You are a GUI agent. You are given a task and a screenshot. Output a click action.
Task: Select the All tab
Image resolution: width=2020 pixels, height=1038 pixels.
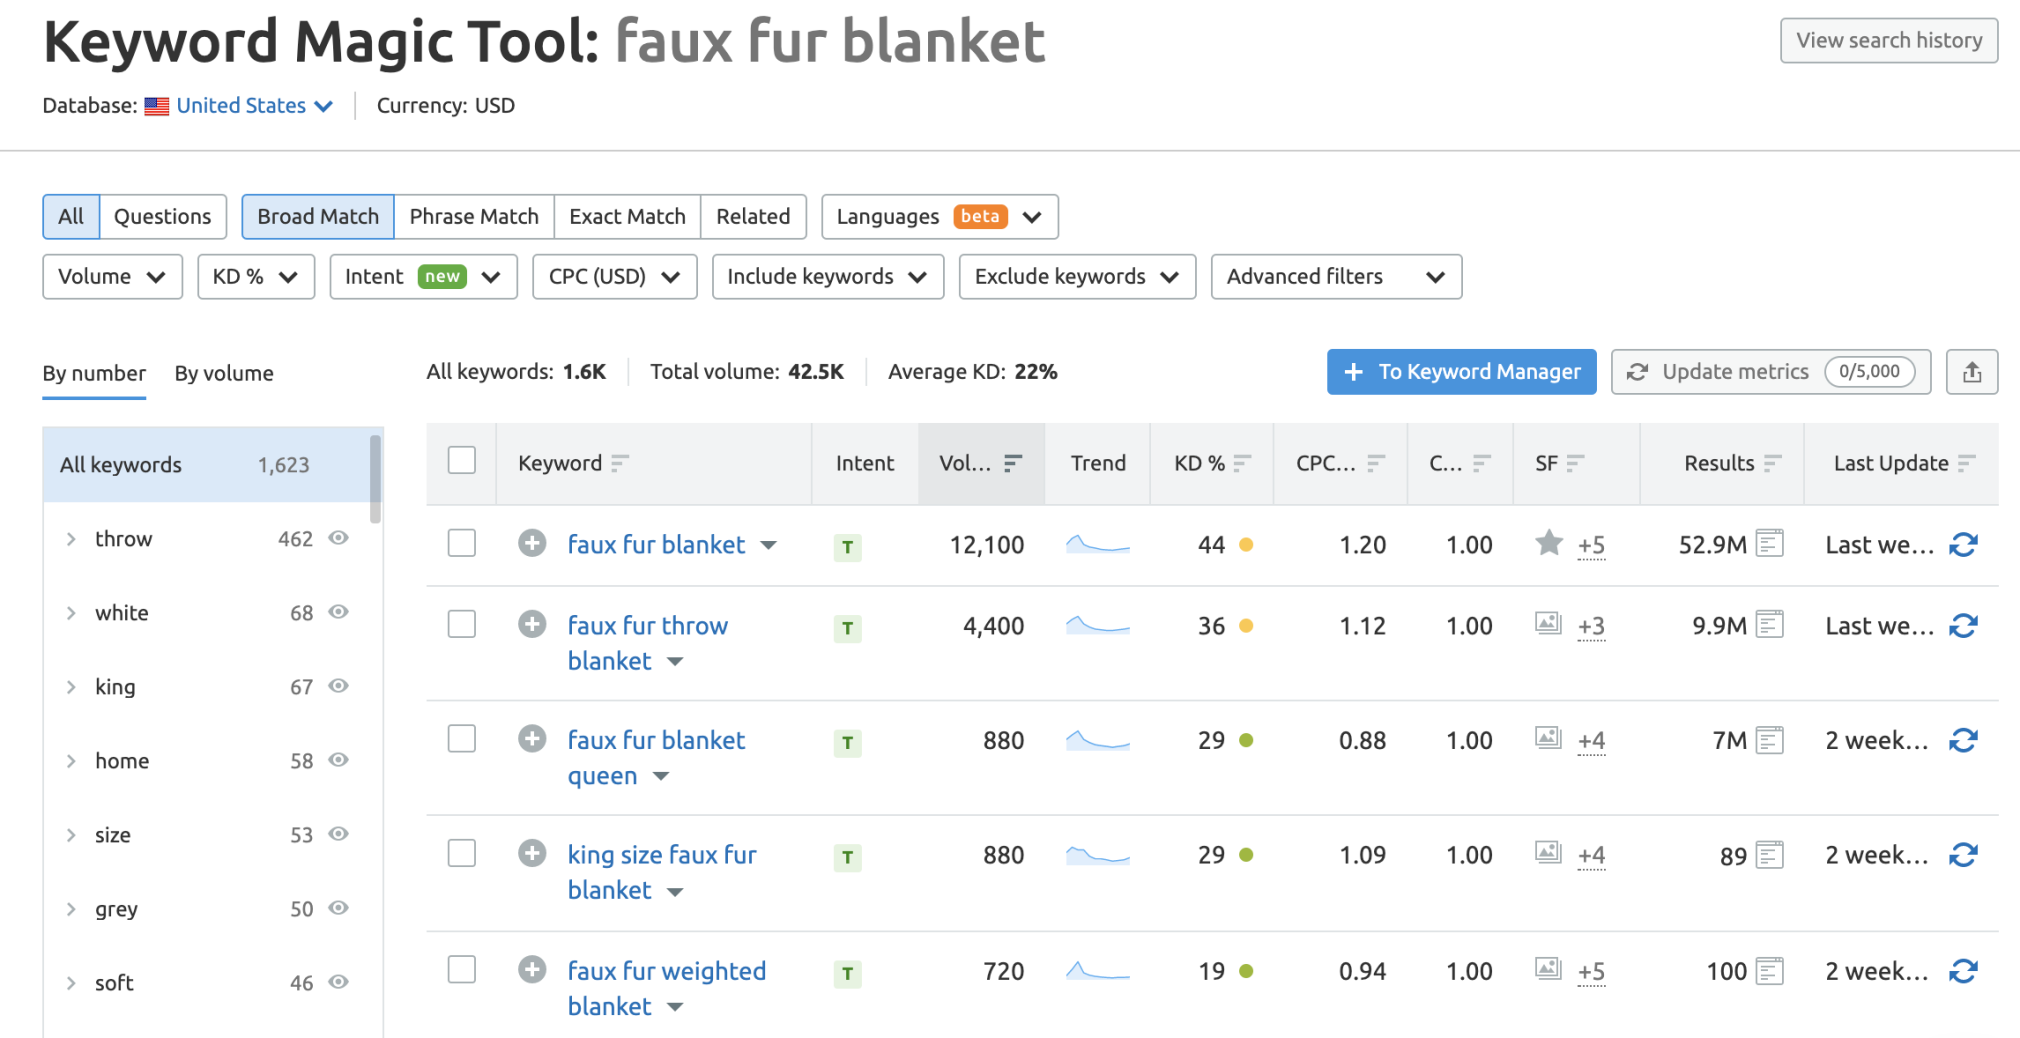click(71, 217)
